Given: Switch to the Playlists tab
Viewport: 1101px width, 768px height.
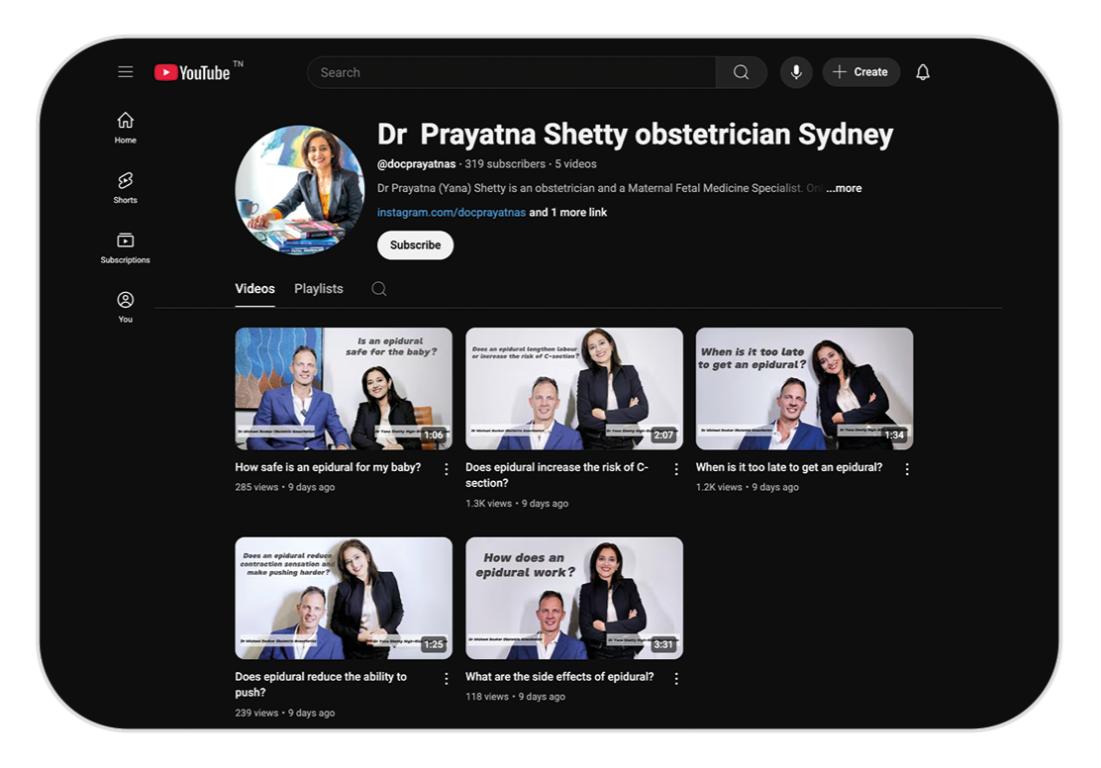Looking at the screenshot, I should pos(319,289).
